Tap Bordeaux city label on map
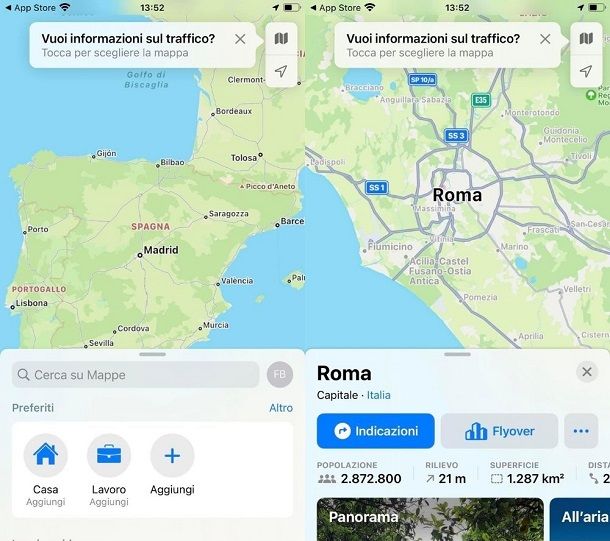This screenshot has width=610, height=541. tap(234, 111)
